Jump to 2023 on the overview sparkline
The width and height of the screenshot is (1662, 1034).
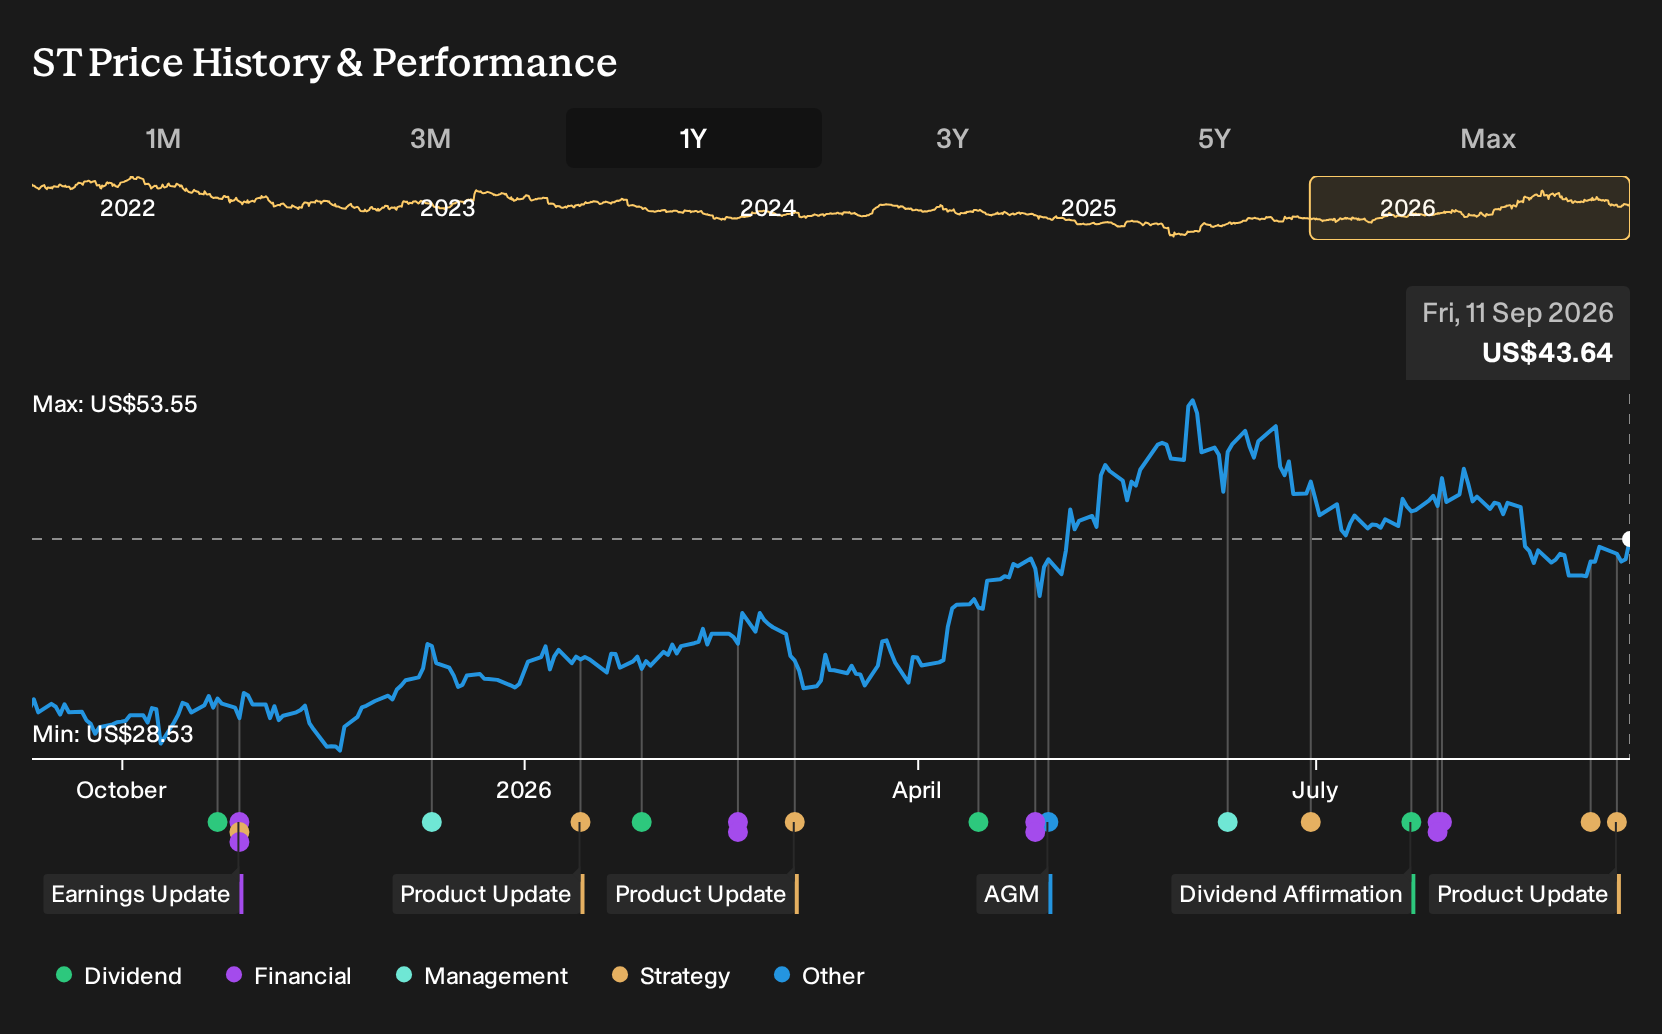coord(447,208)
